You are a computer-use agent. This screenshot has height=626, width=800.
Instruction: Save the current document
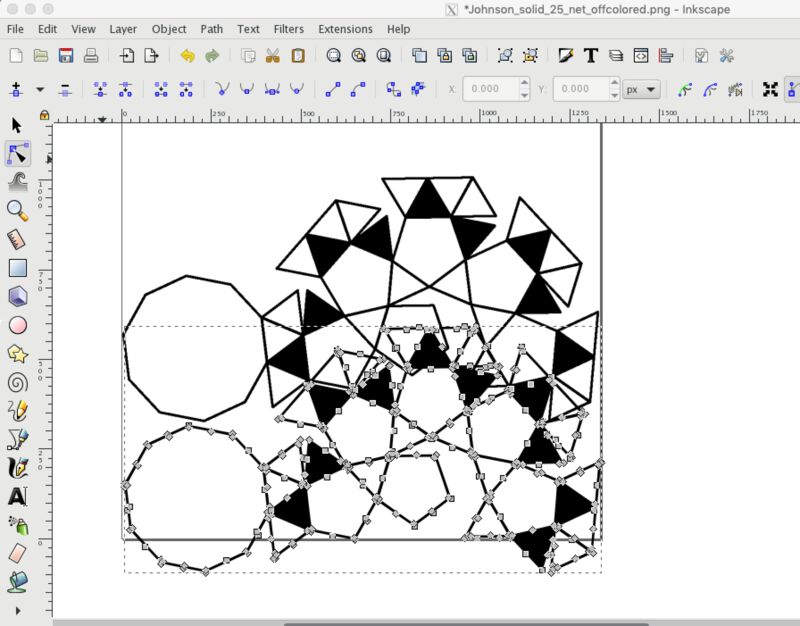point(66,56)
